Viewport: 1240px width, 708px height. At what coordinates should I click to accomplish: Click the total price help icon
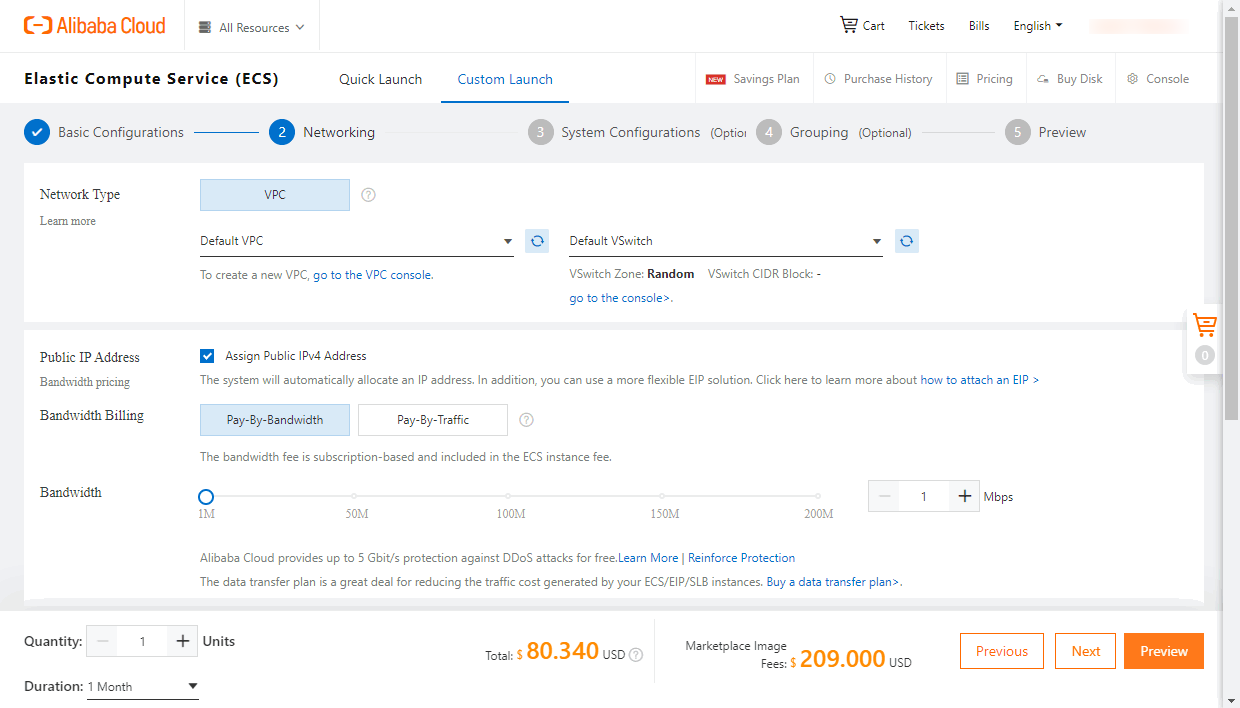click(636, 655)
